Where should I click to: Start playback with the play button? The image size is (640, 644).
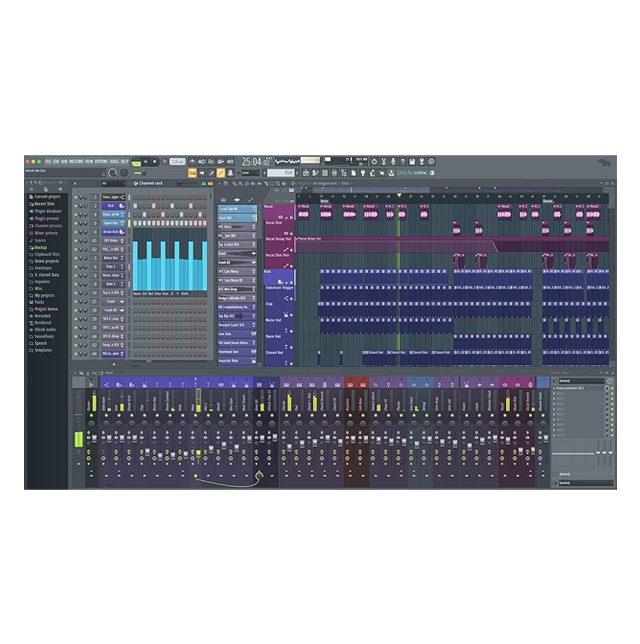click(145, 162)
